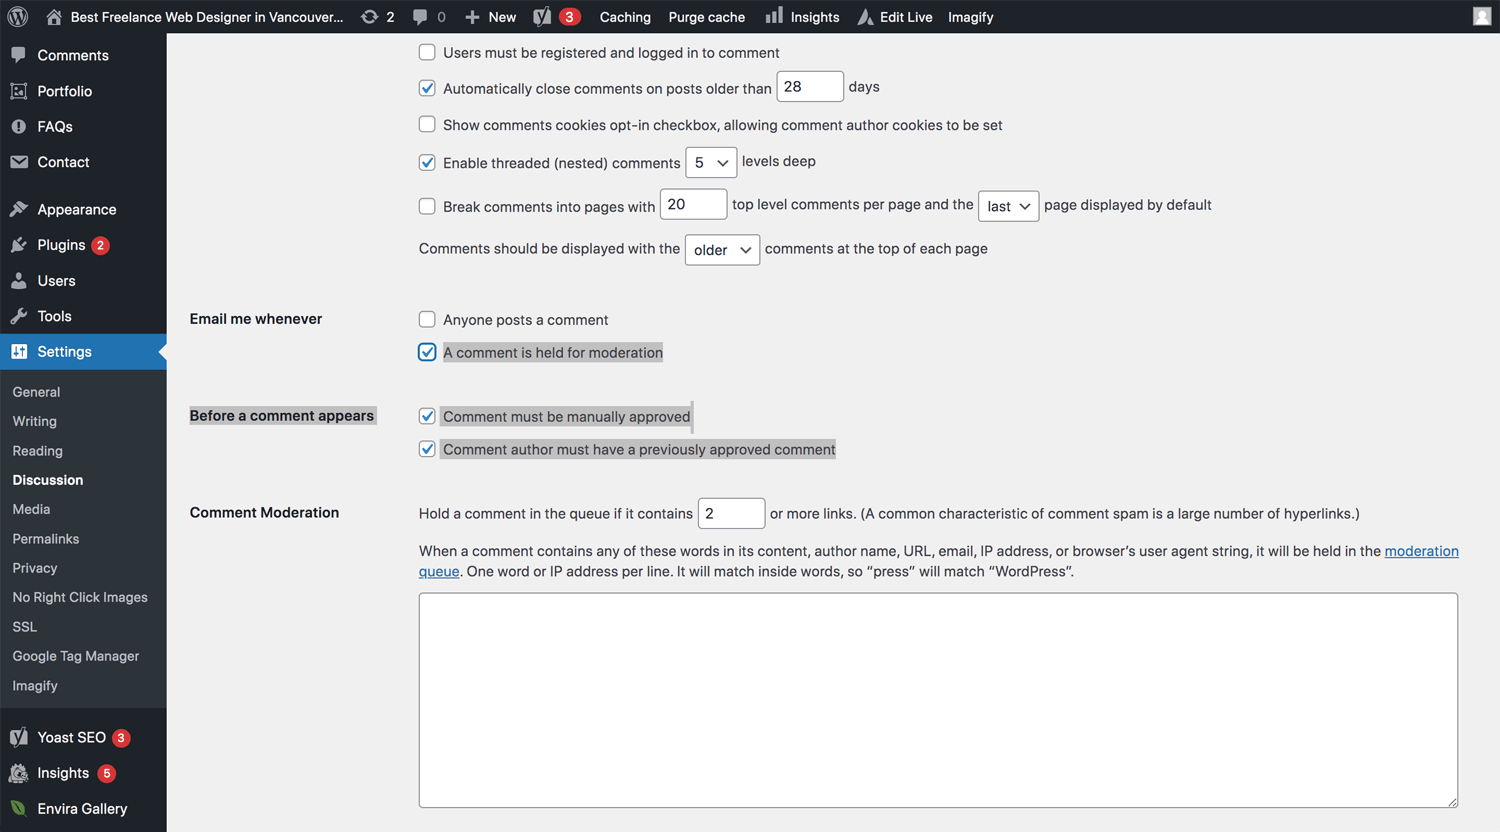Open Discussion settings submenu

click(x=48, y=480)
